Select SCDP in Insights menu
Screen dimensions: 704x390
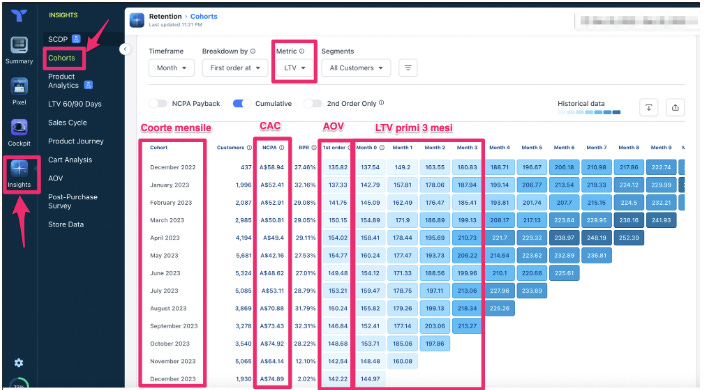tap(58, 39)
